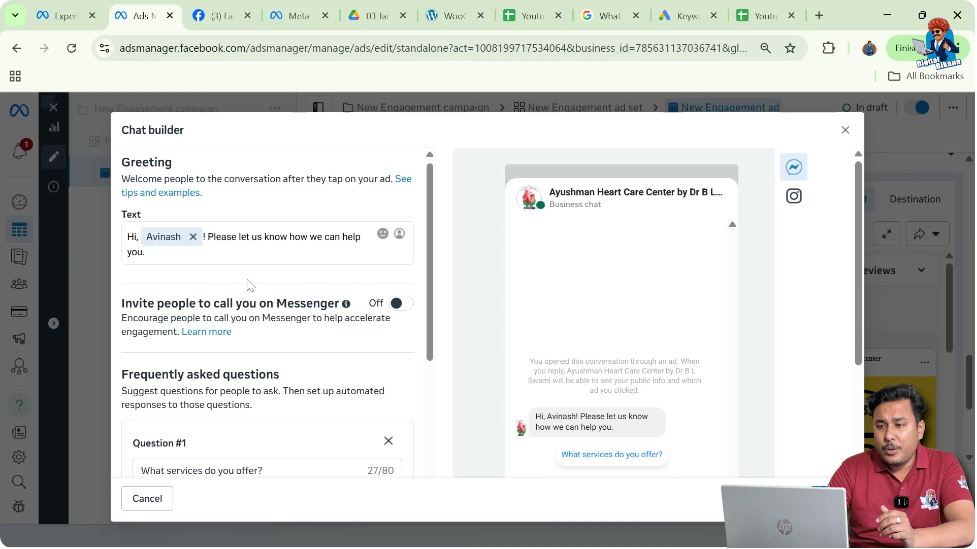This screenshot has height=549, width=977.
Task: Open New Engagement ad set breadcrumb
Action: coord(578,107)
